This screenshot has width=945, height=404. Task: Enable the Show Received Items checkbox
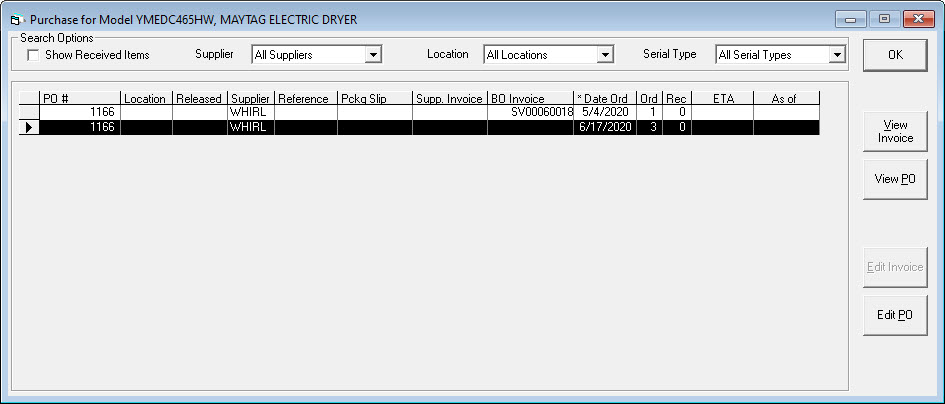click(33, 55)
